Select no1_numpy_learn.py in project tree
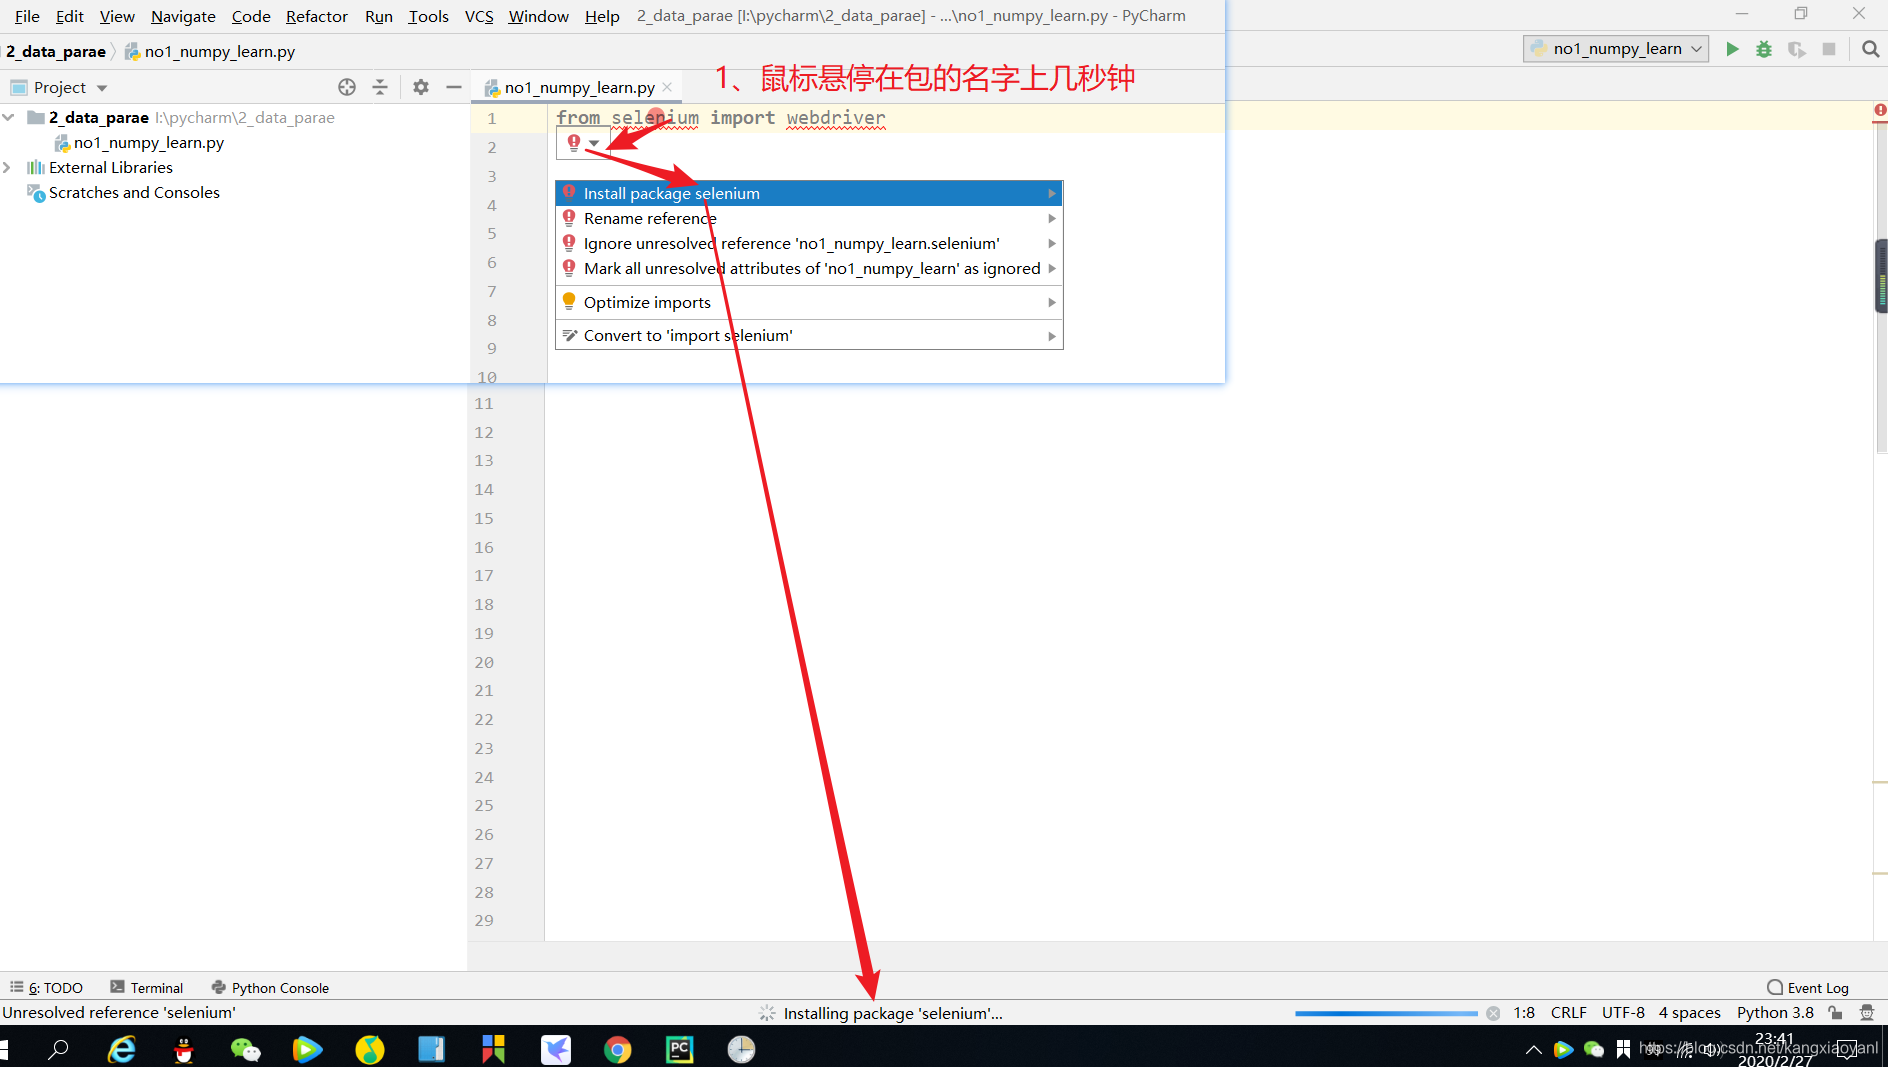Screen dimensions: 1888x1067 tap(148, 142)
